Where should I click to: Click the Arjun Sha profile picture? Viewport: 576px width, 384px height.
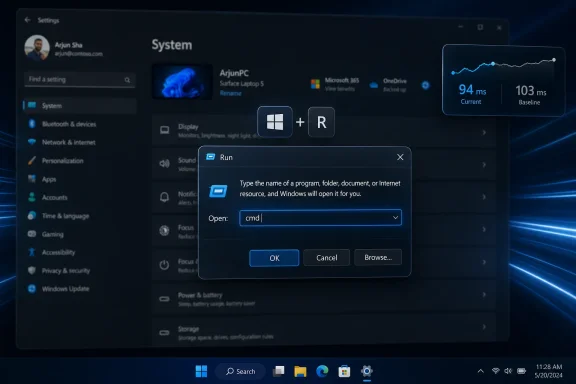click(37, 48)
